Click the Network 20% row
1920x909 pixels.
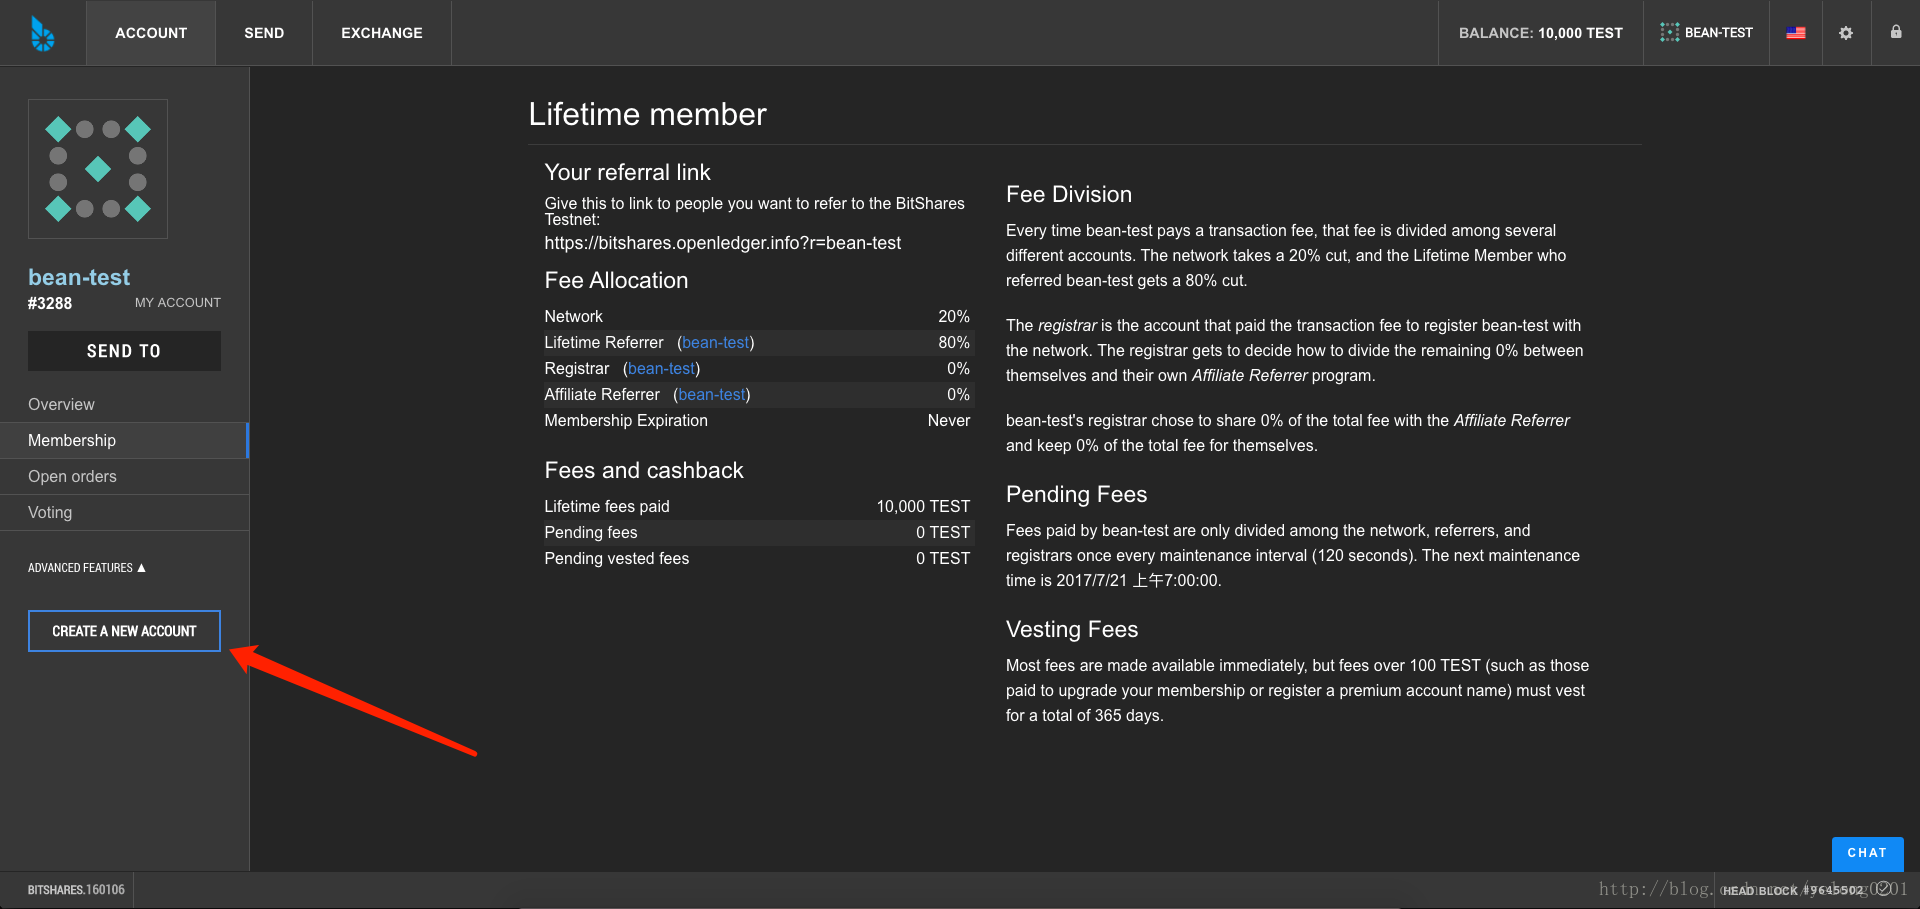(x=757, y=316)
